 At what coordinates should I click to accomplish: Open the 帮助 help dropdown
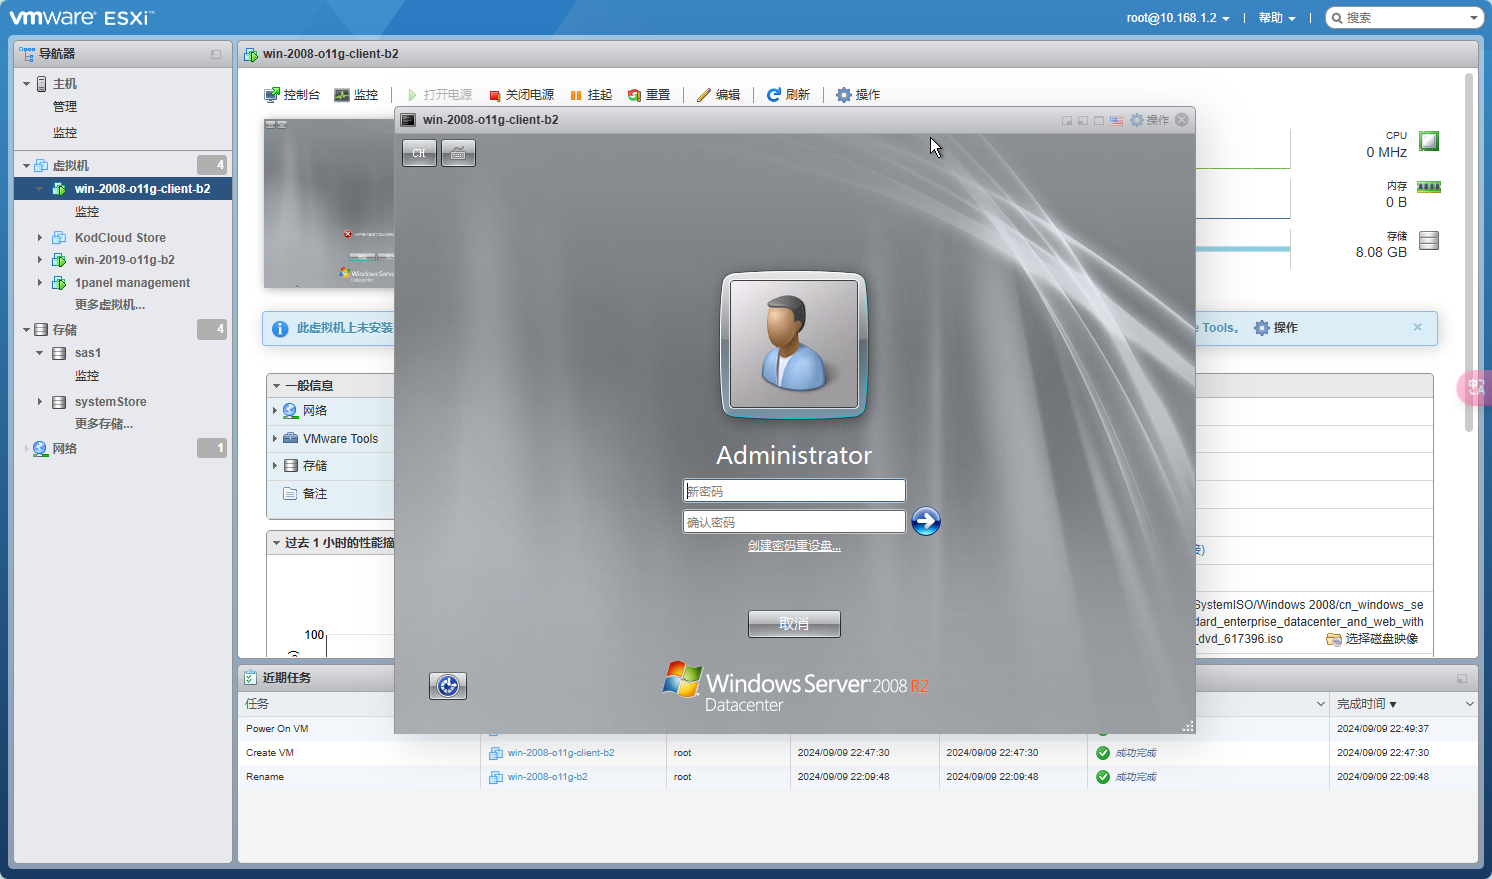coord(1277,18)
